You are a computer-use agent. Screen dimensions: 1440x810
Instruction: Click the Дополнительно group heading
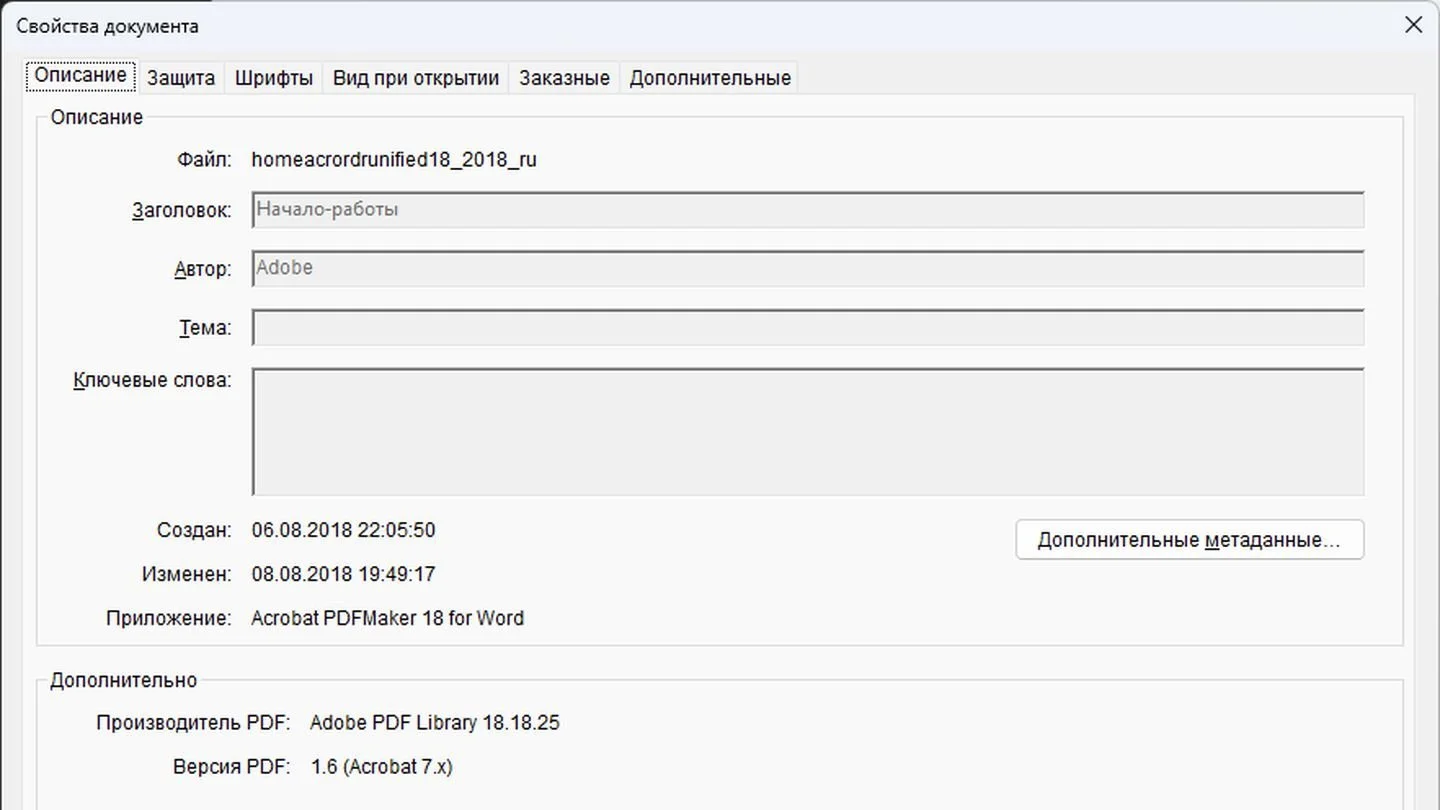coord(124,680)
